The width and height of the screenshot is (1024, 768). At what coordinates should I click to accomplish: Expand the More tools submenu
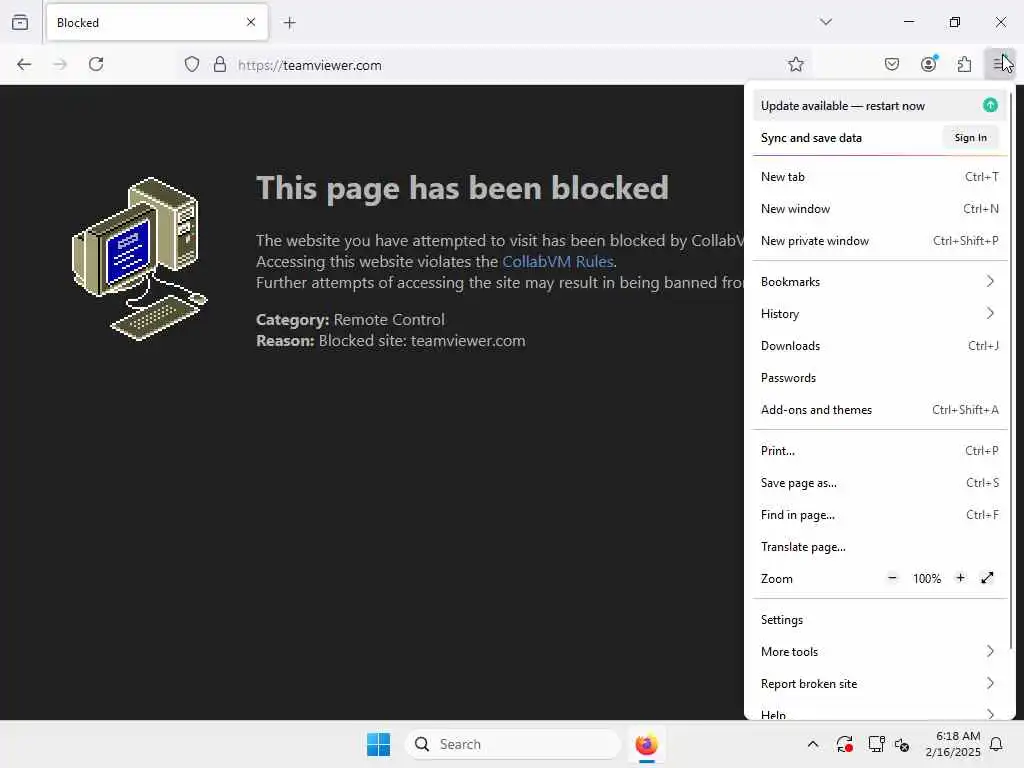tap(879, 652)
